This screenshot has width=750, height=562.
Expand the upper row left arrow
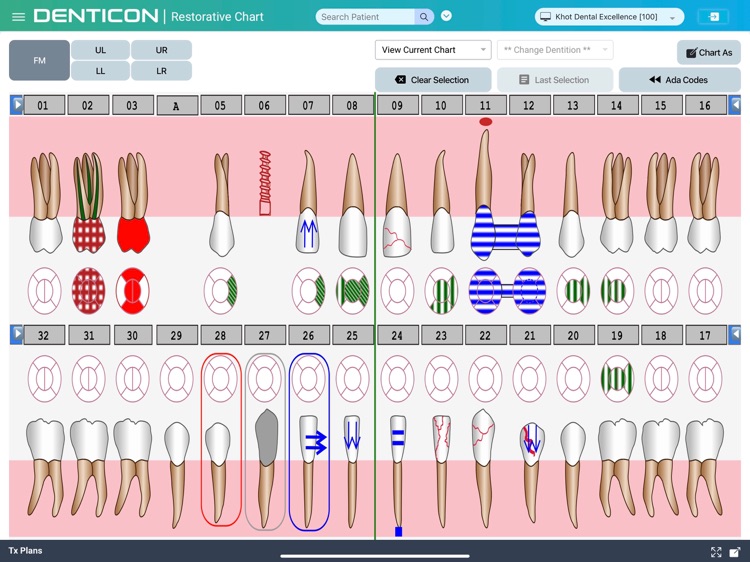point(17,105)
